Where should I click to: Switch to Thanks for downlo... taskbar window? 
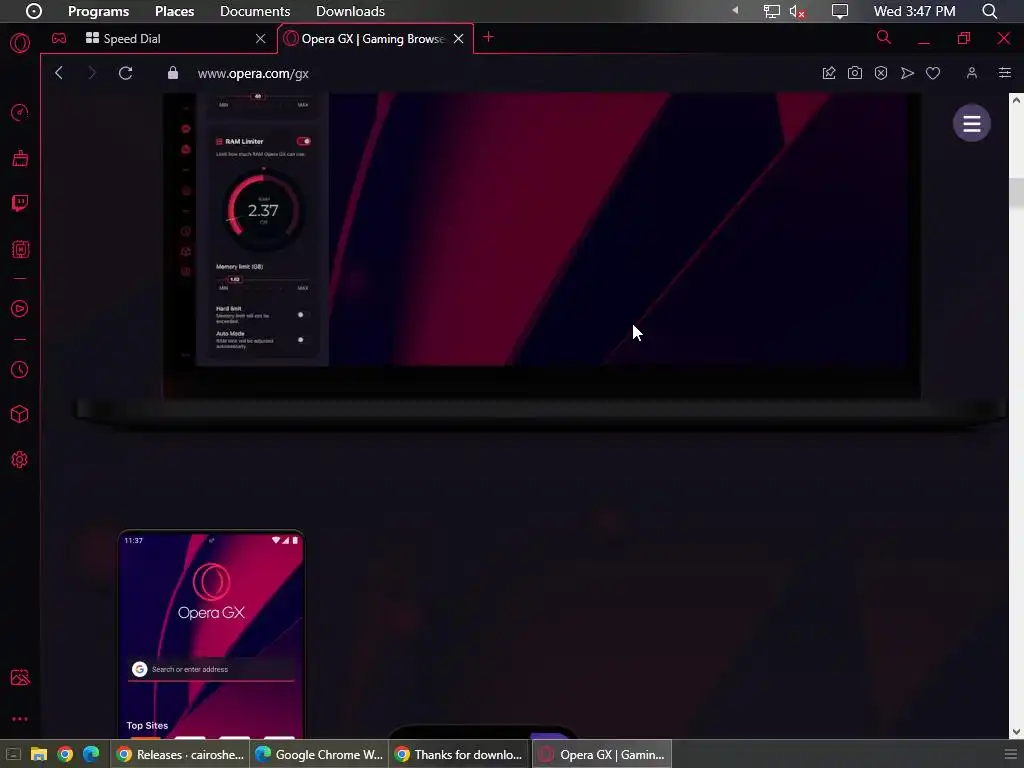click(x=458, y=754)
